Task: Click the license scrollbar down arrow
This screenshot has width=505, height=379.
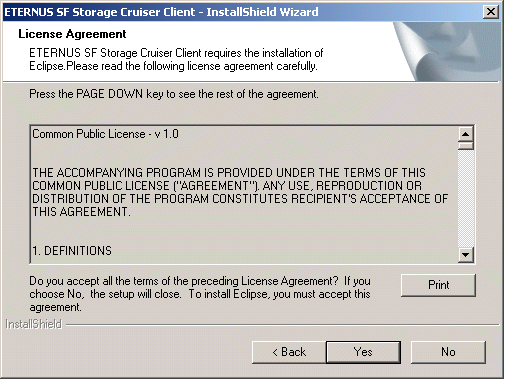Action: [466, 255]
